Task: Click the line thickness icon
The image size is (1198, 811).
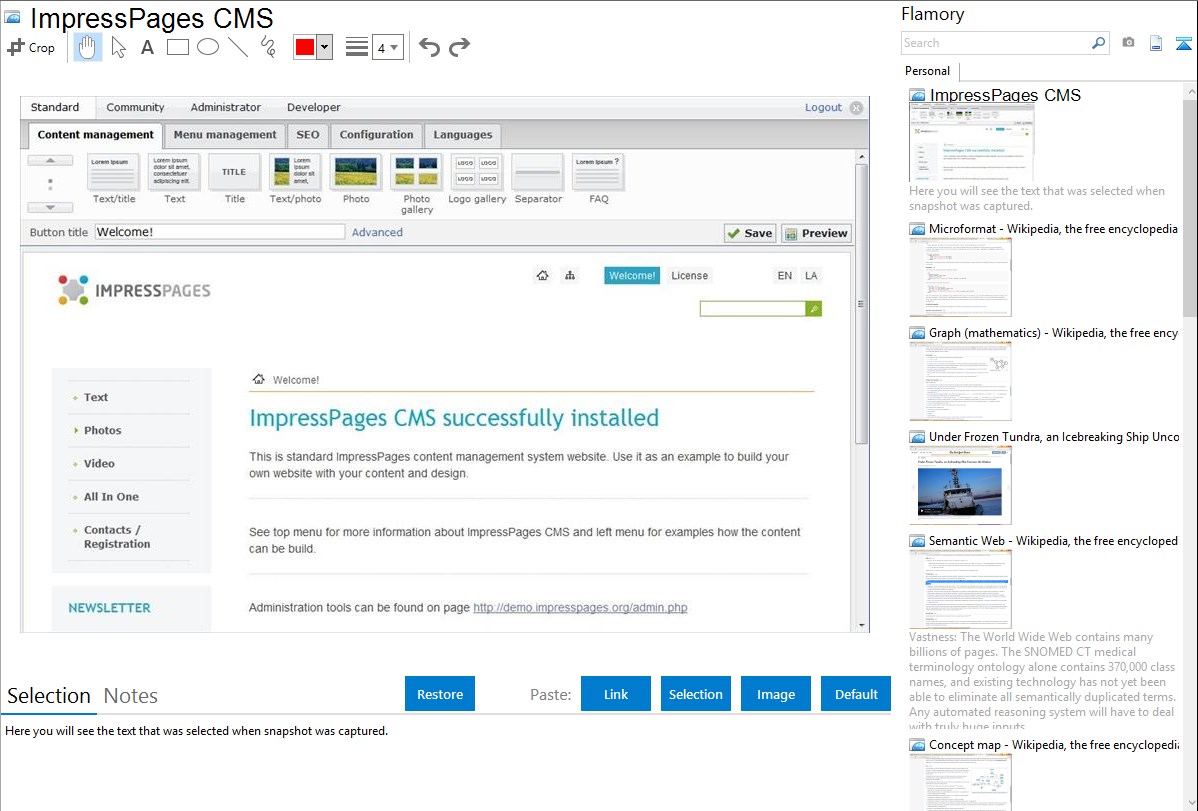Action: click(x=356, y=47)
